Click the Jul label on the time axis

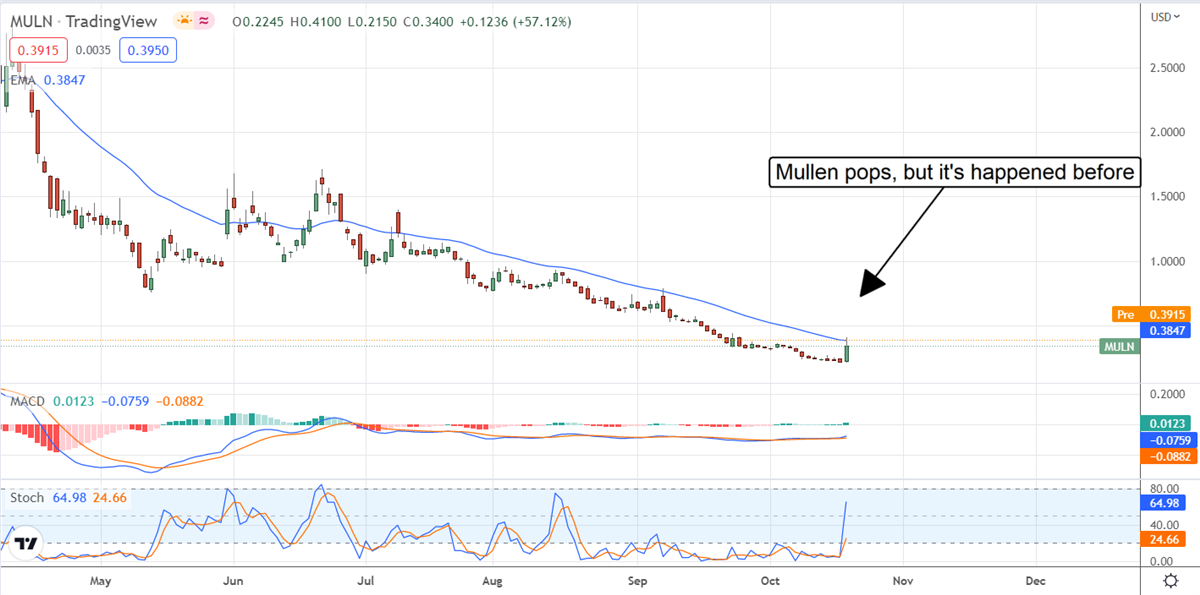(365, 580)
